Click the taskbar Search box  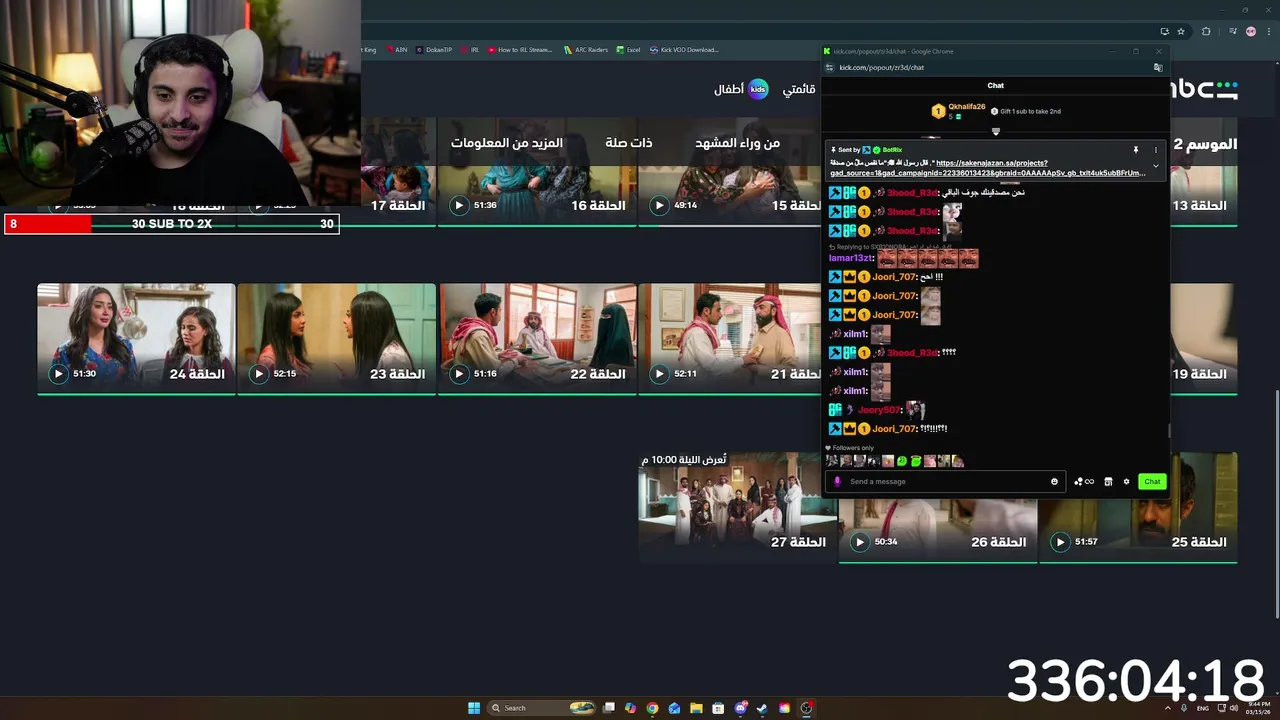[x=542, y=708]
